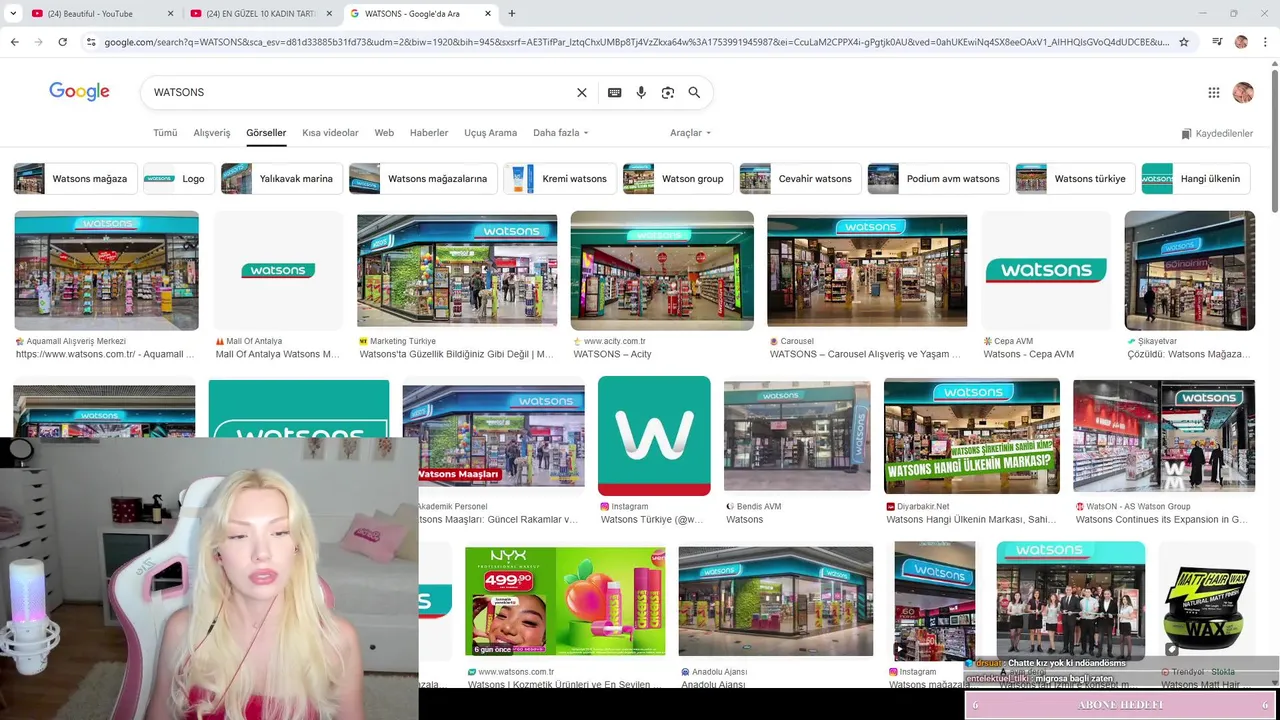Open the tab search chevron in tab strip
This screenshot has width=1280, height=720.
coord(13,13)
